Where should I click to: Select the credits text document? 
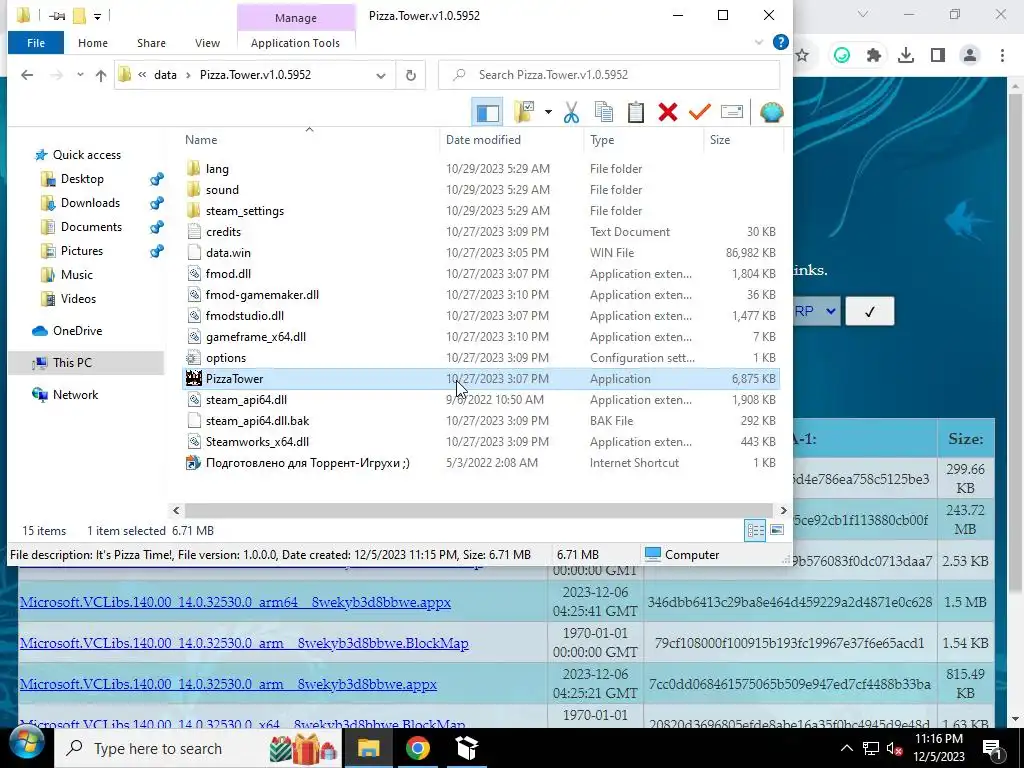[480, 232]
